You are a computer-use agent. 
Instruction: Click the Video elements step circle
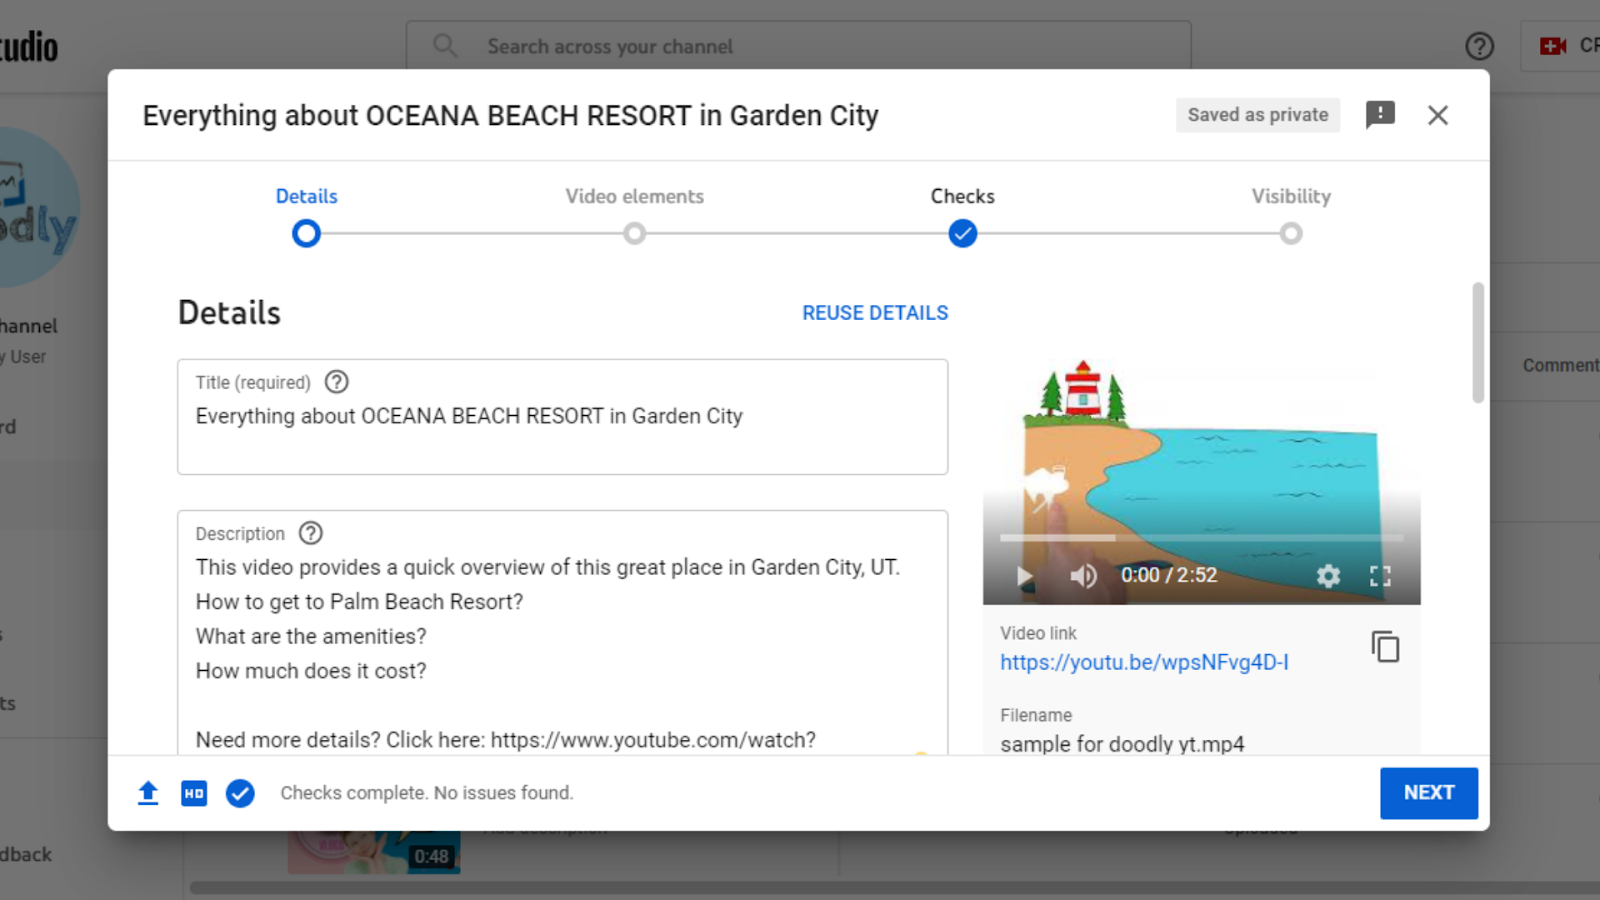click(x=634, y=234)
